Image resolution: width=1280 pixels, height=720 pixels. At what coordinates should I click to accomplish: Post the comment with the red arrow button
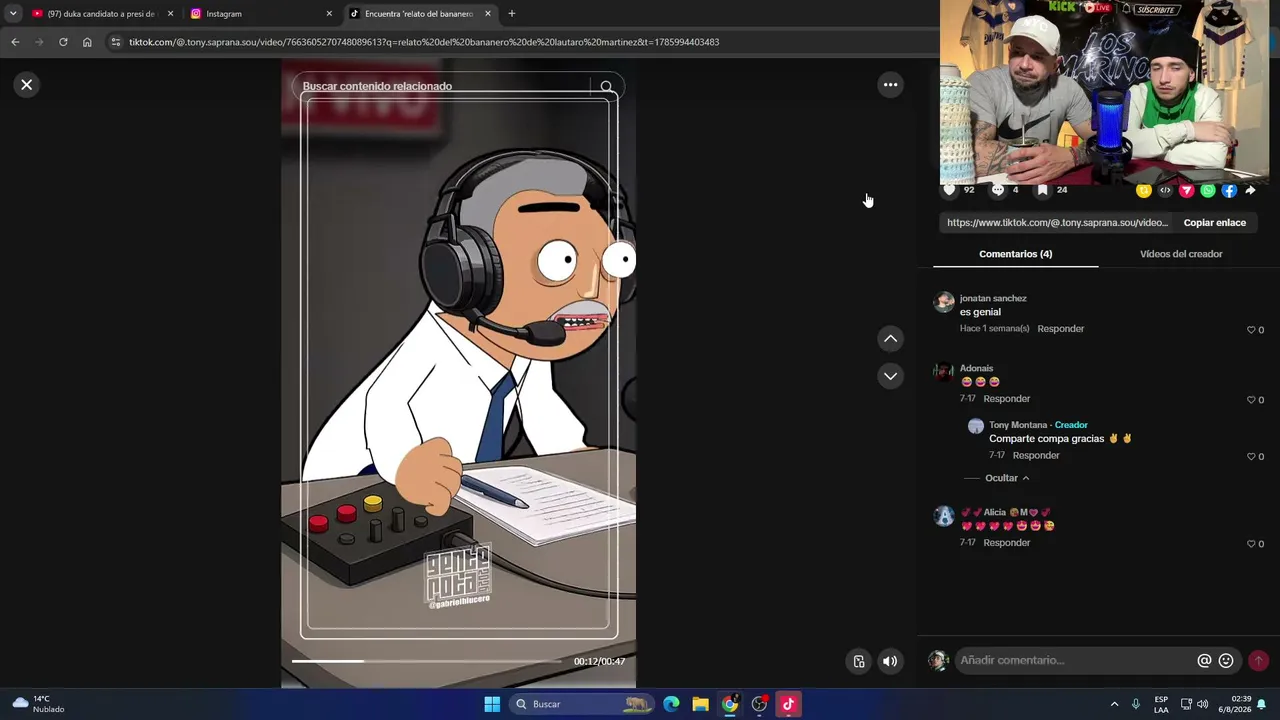1258,661
